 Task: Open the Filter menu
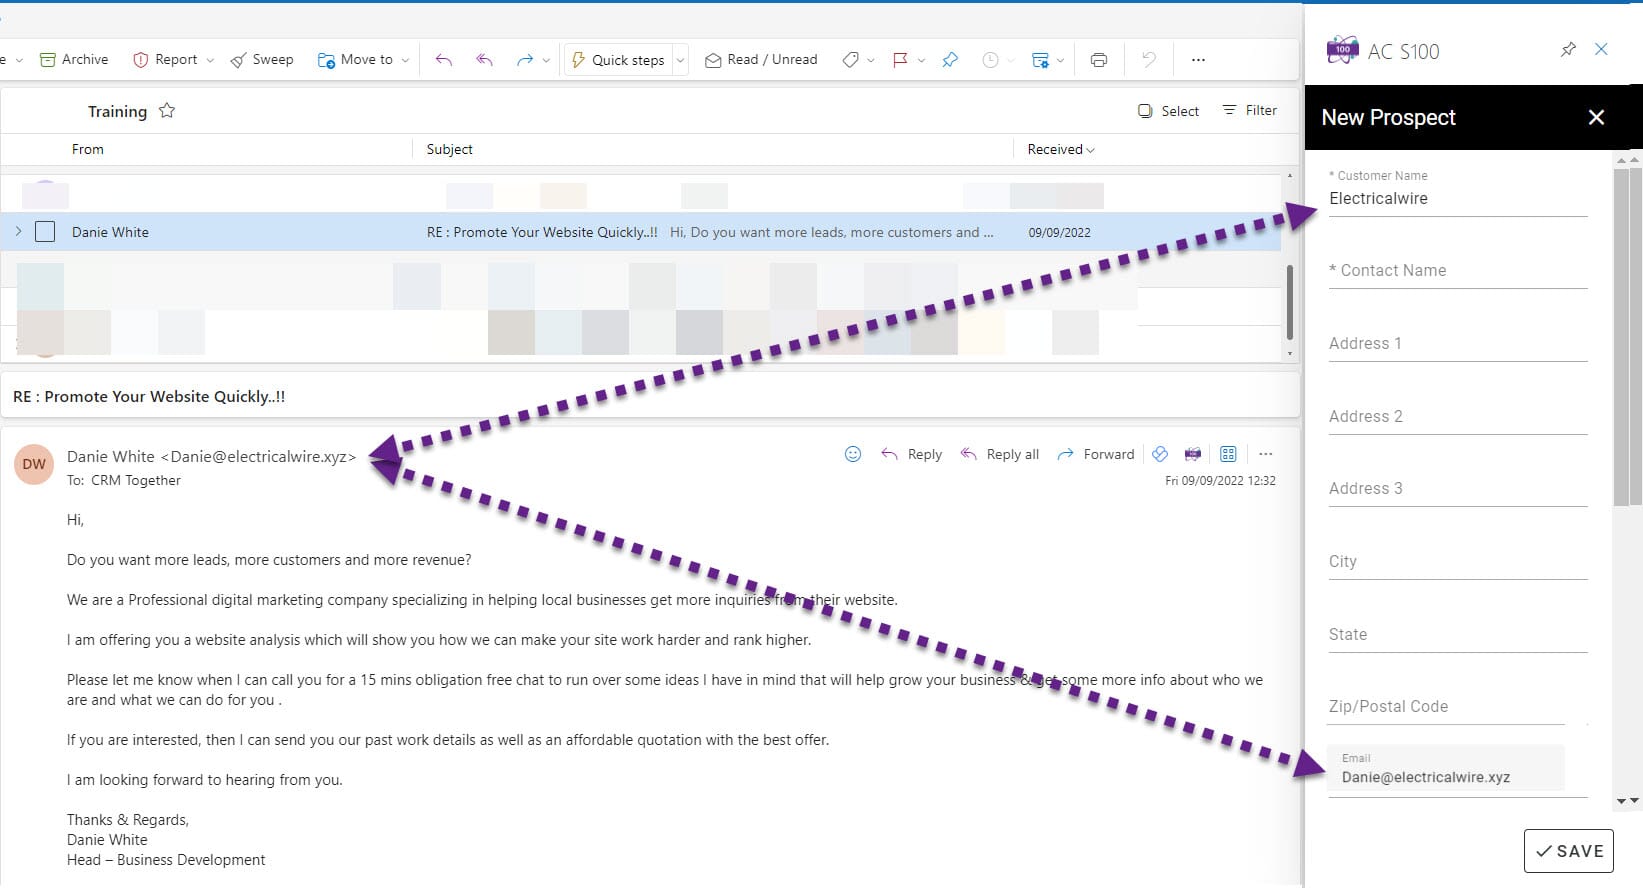point(1249,111)
